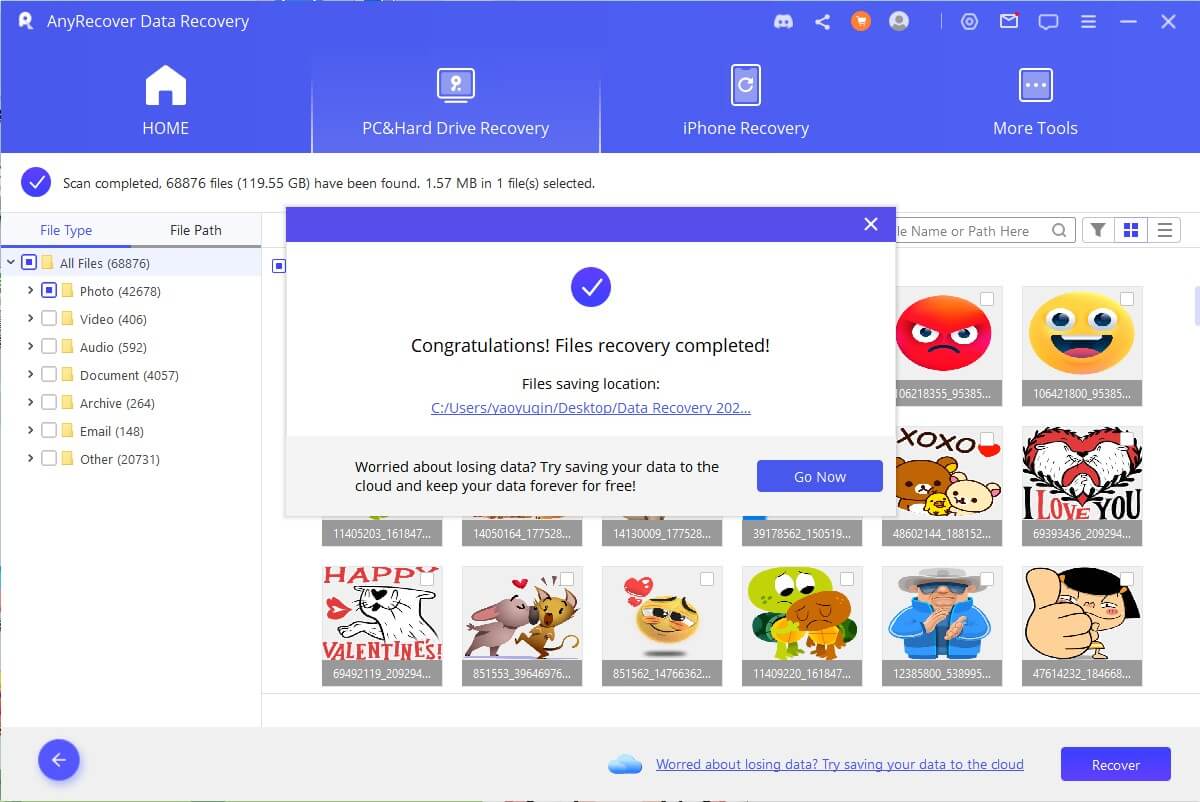Open the Discord community icon

click(x=782, y=21)
